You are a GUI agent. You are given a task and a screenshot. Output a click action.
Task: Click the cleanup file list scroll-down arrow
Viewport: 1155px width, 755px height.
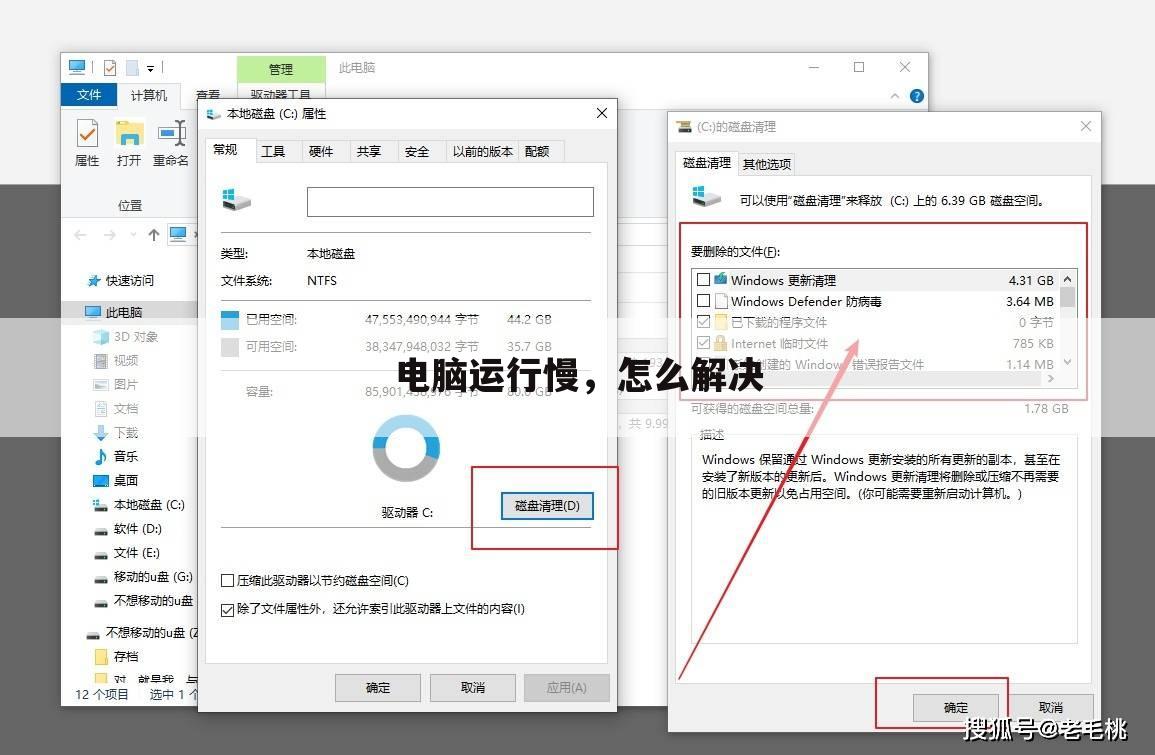1067,362
